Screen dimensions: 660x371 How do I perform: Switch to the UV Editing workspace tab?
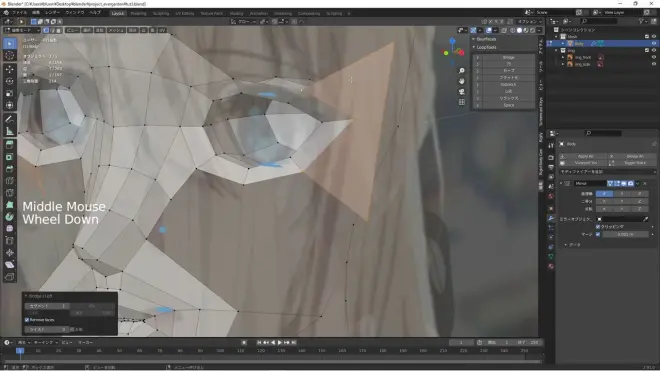coord(185,13)
